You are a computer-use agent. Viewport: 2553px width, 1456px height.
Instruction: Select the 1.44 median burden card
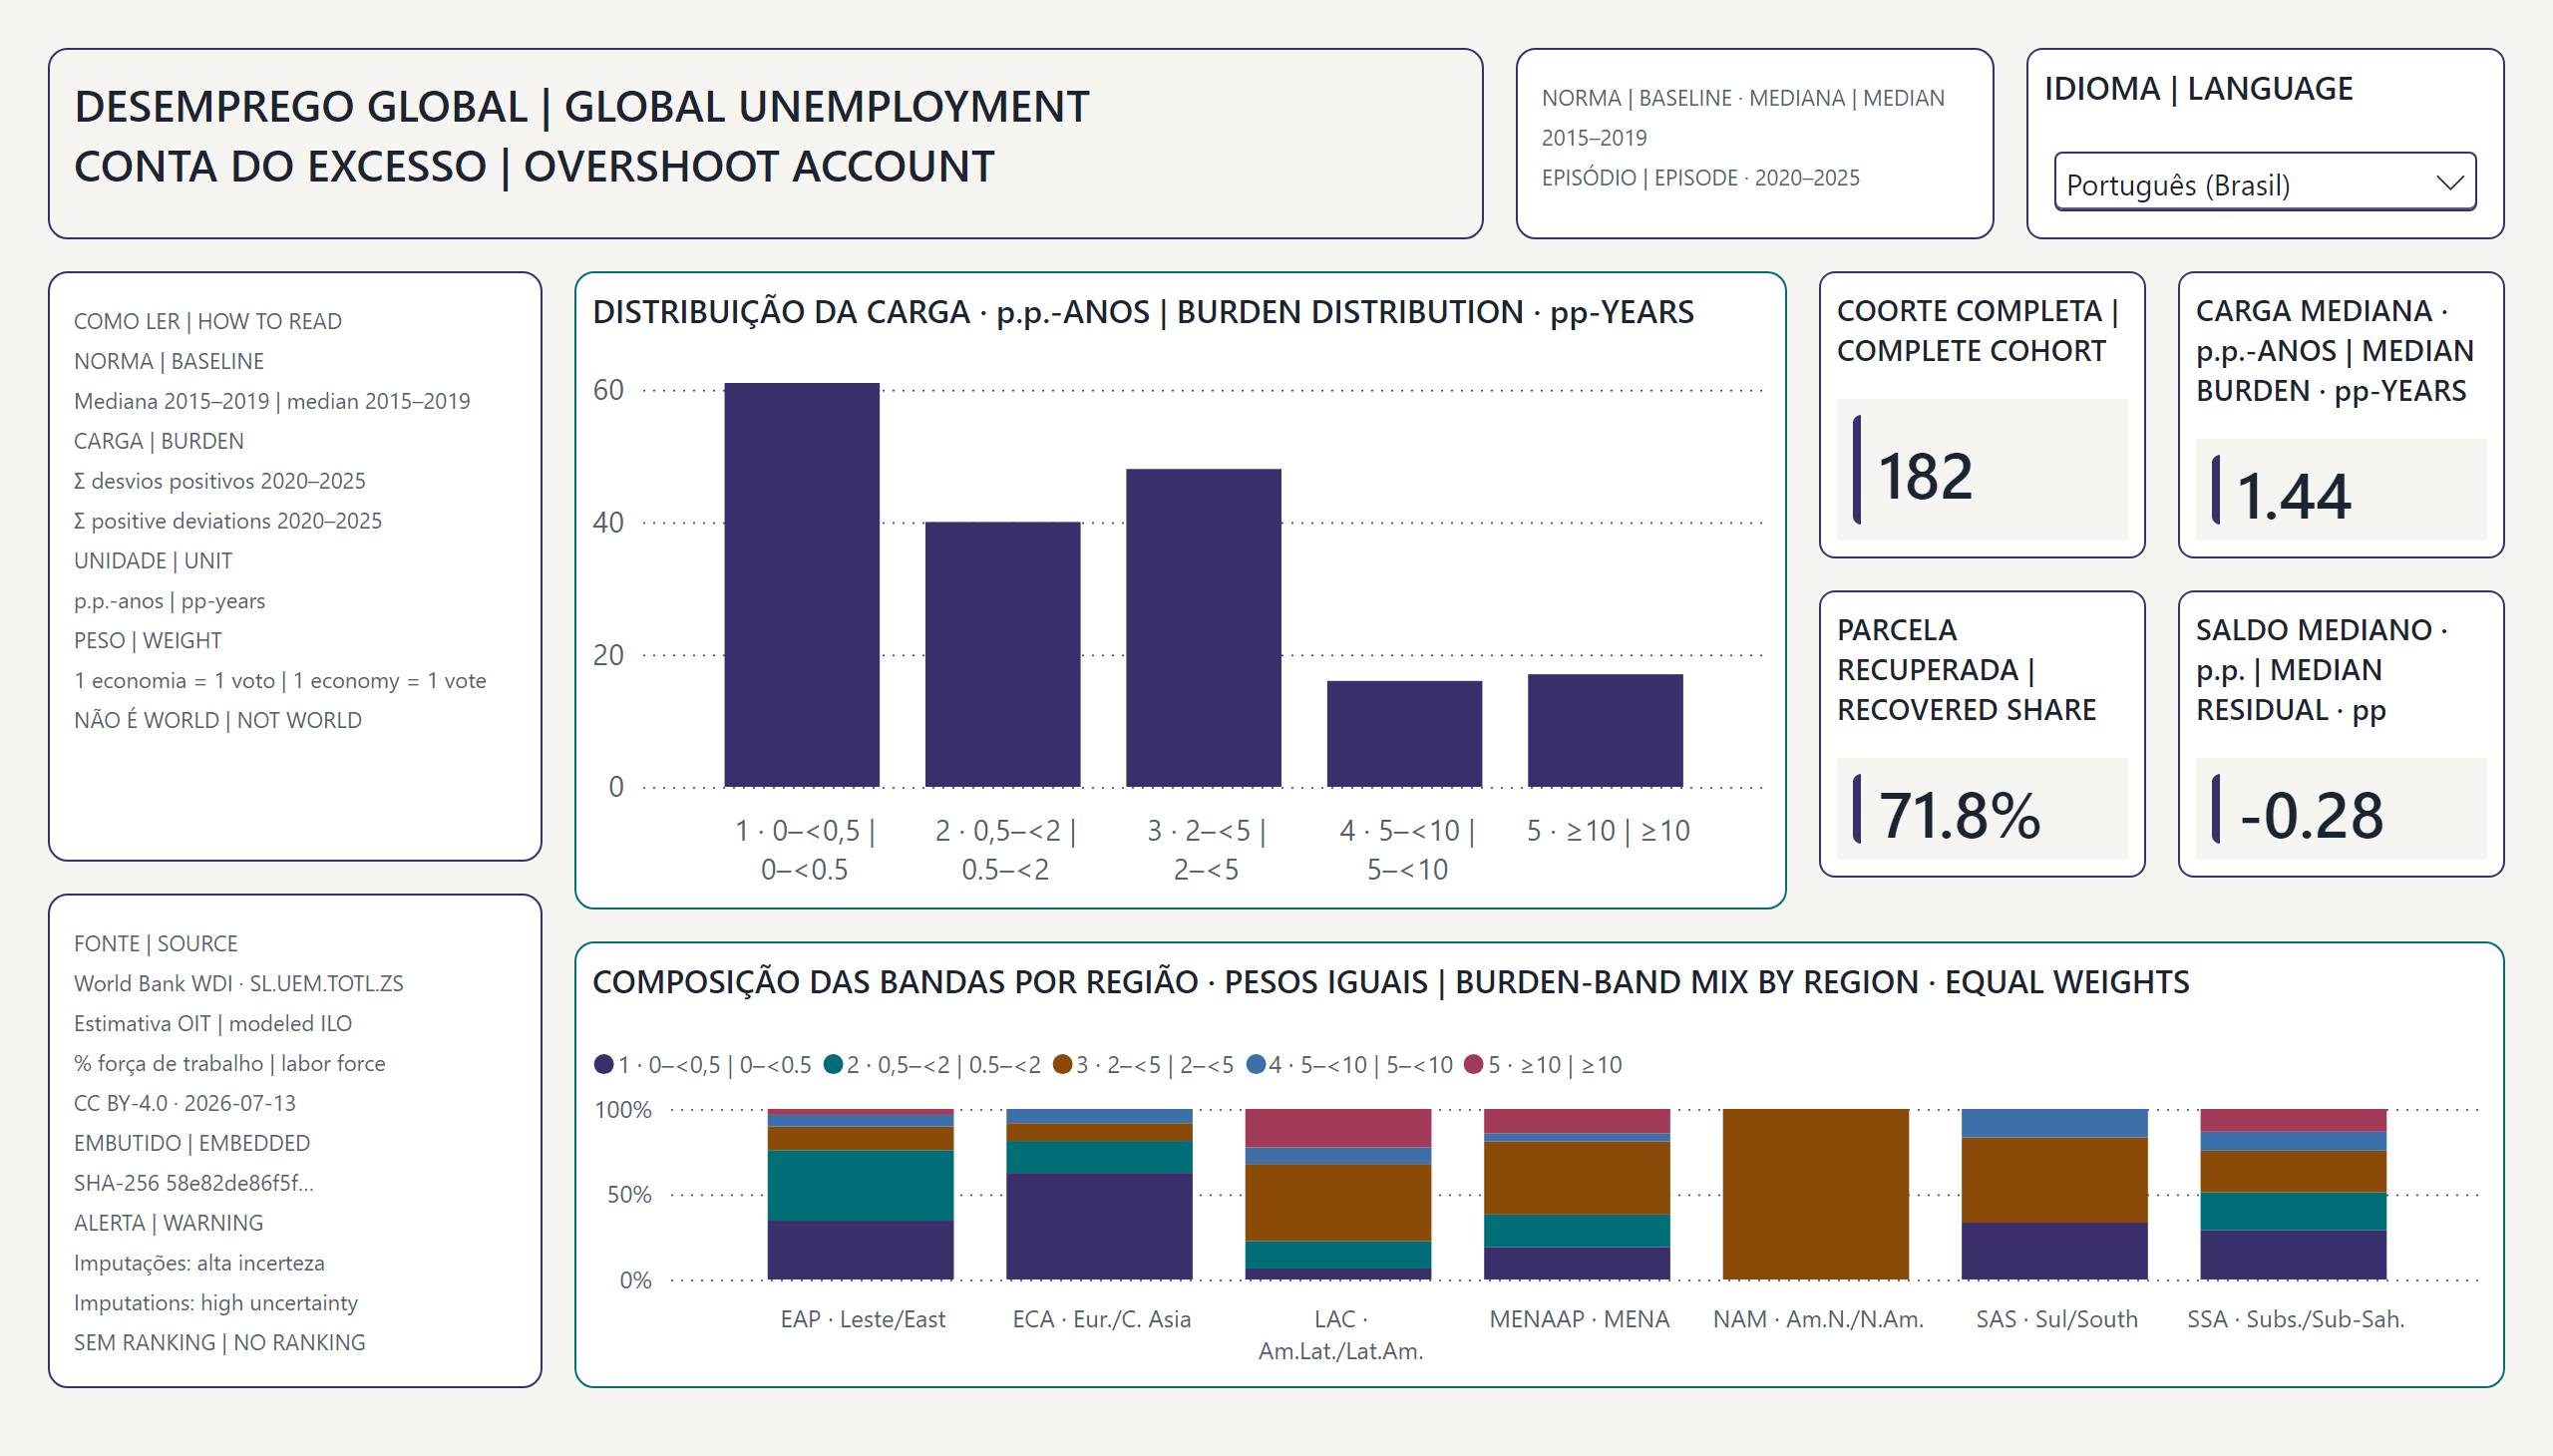pos(2340,414)
